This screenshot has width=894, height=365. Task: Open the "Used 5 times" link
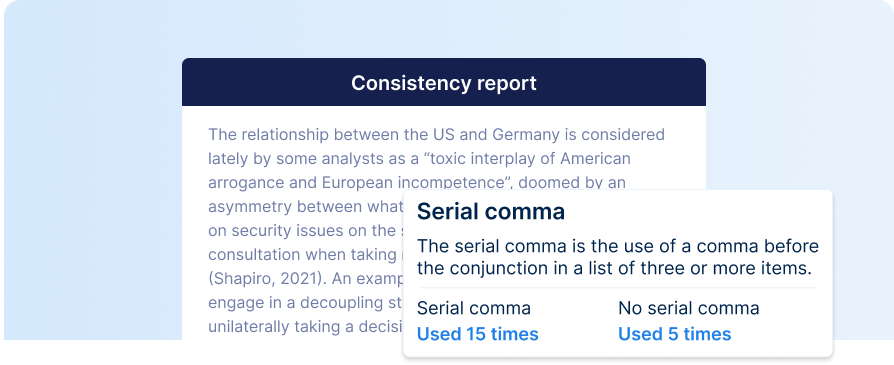pos(674,334)
